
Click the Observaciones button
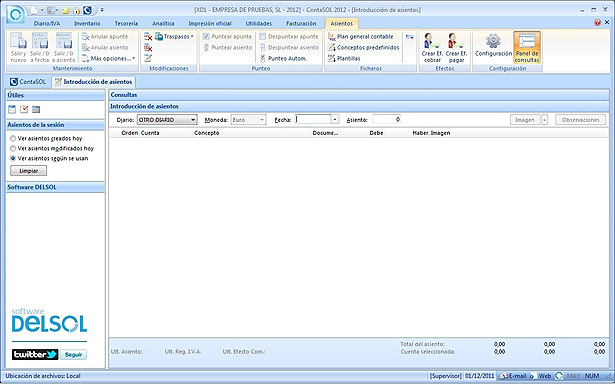point(580,120)
